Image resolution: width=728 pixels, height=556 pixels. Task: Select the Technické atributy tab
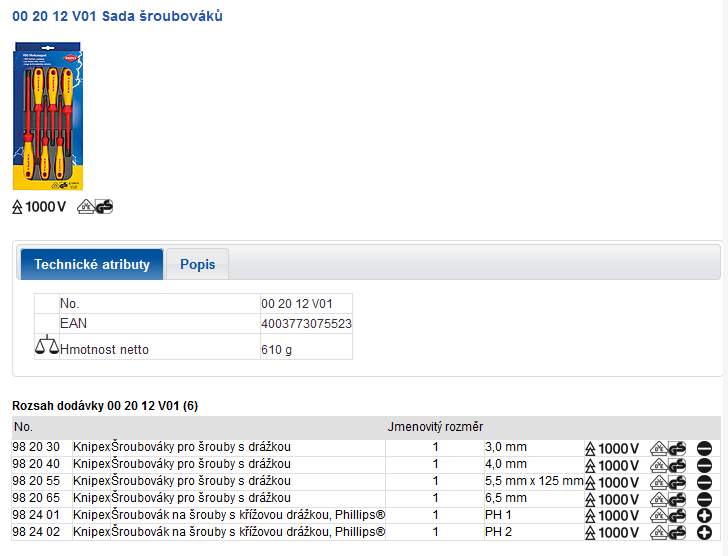(92, 265)
